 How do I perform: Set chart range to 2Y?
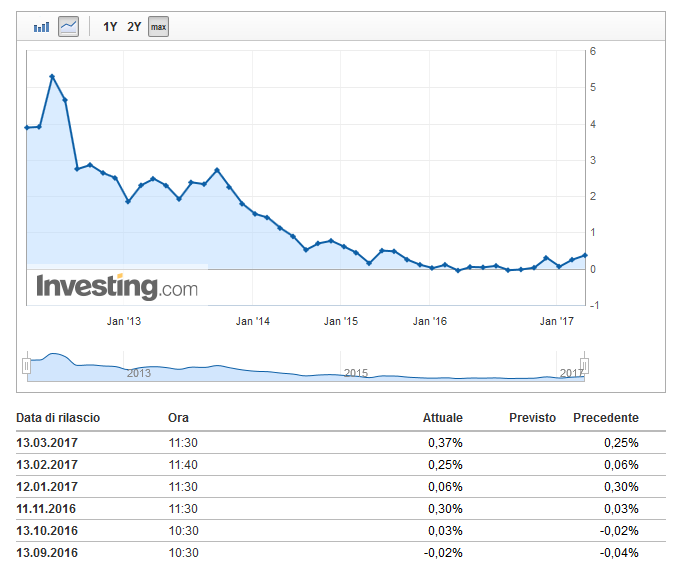pyautogui.click(x=134, y=27)
